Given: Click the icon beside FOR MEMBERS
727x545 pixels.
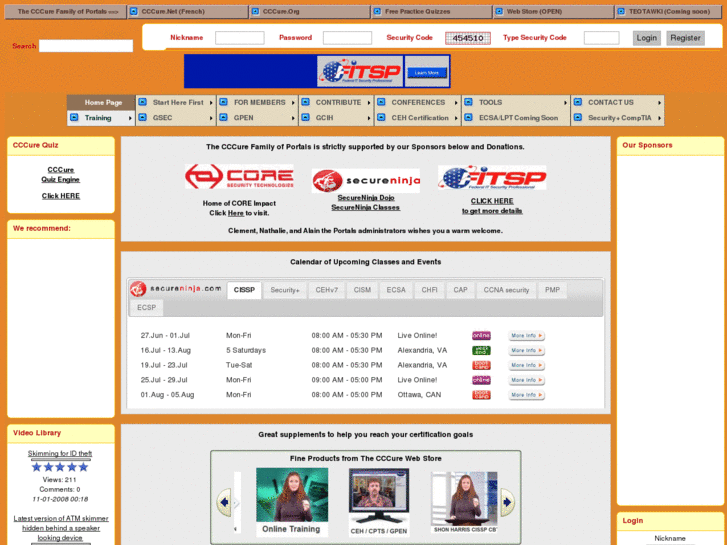Looking at the screenshot, I should tap(223, 102).
